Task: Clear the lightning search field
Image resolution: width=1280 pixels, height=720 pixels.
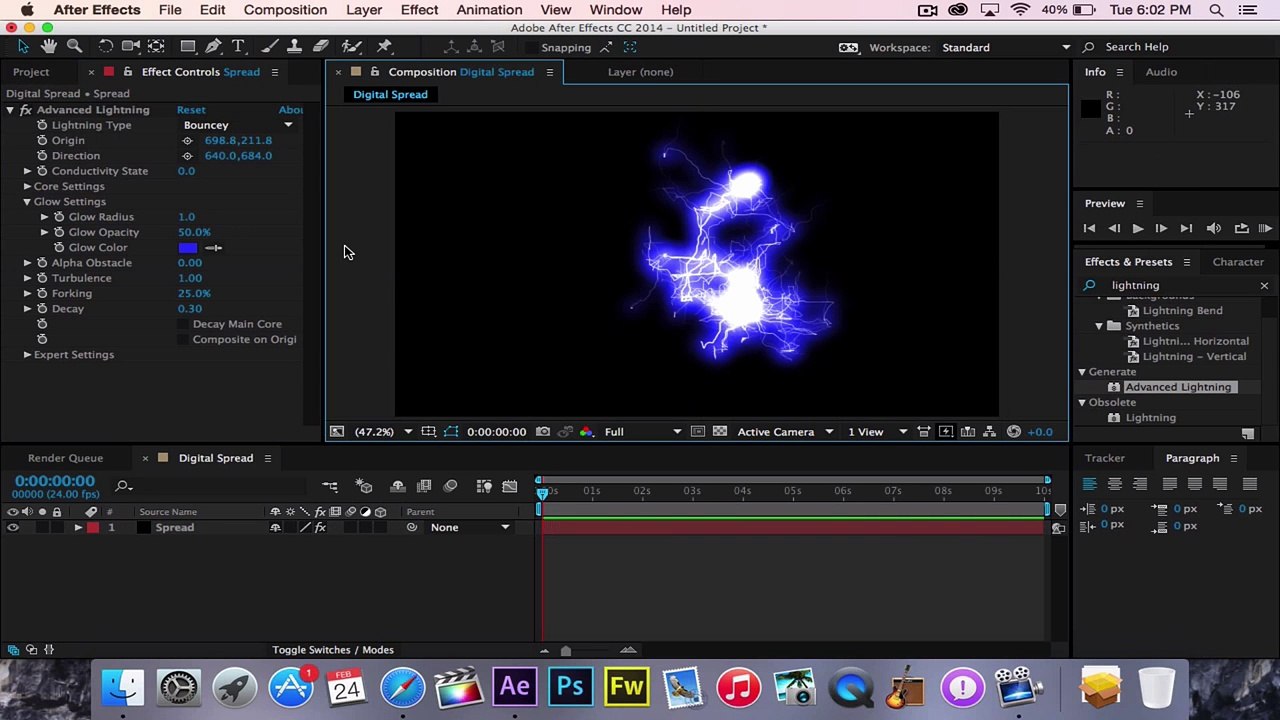Action: [1264, 286]
